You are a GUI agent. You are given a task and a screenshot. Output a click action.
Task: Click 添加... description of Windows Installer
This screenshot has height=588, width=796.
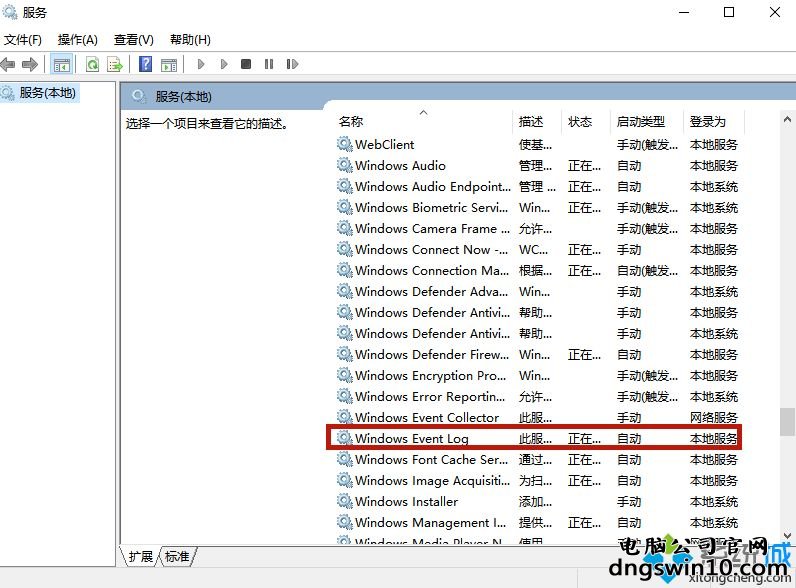click(535, 502)
